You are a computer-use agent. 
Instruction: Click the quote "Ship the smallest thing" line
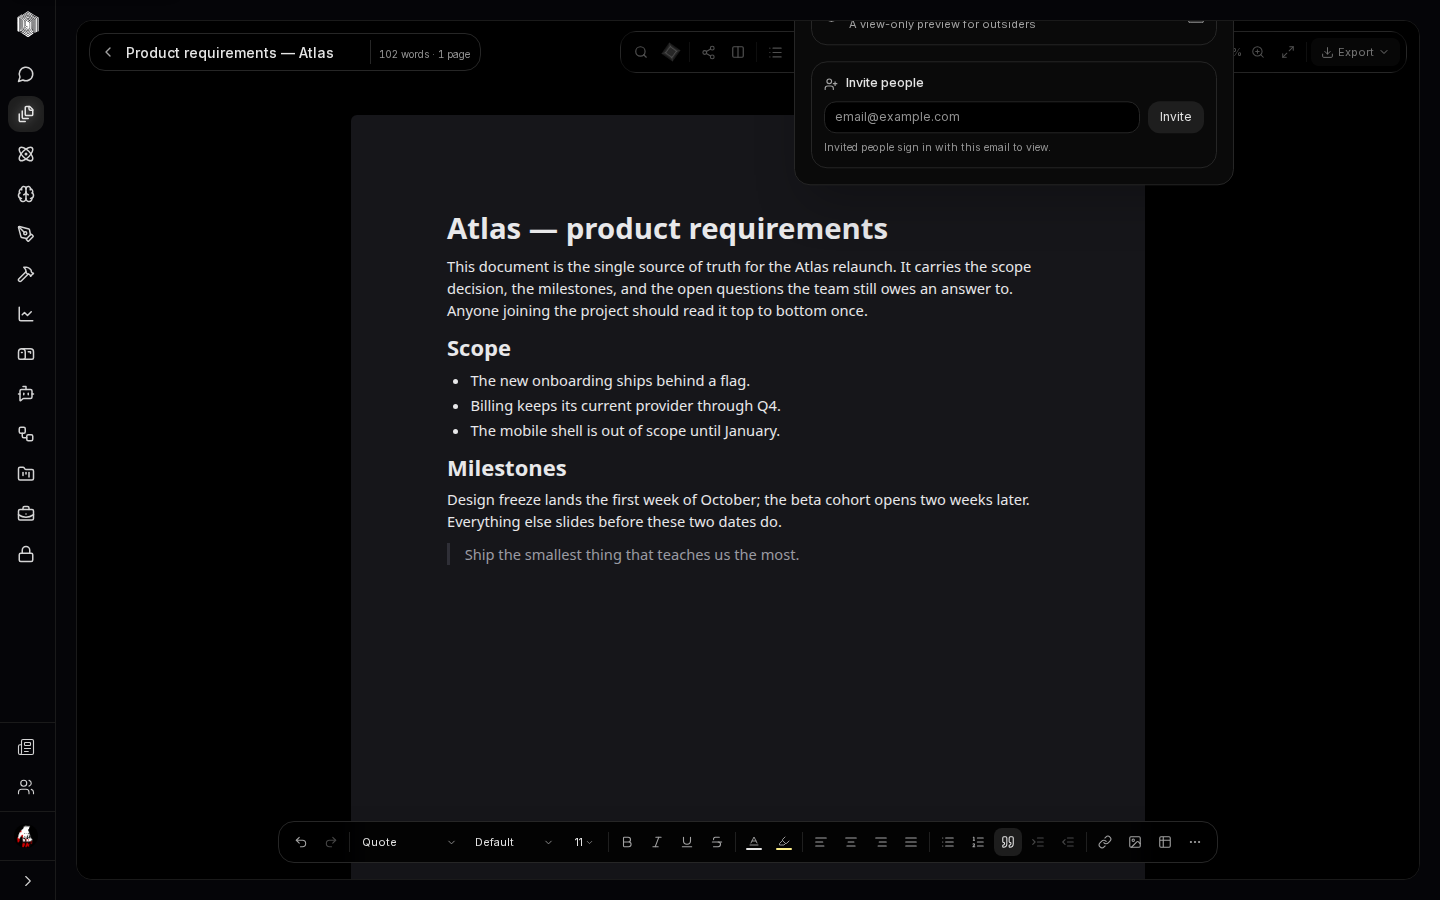632,555
